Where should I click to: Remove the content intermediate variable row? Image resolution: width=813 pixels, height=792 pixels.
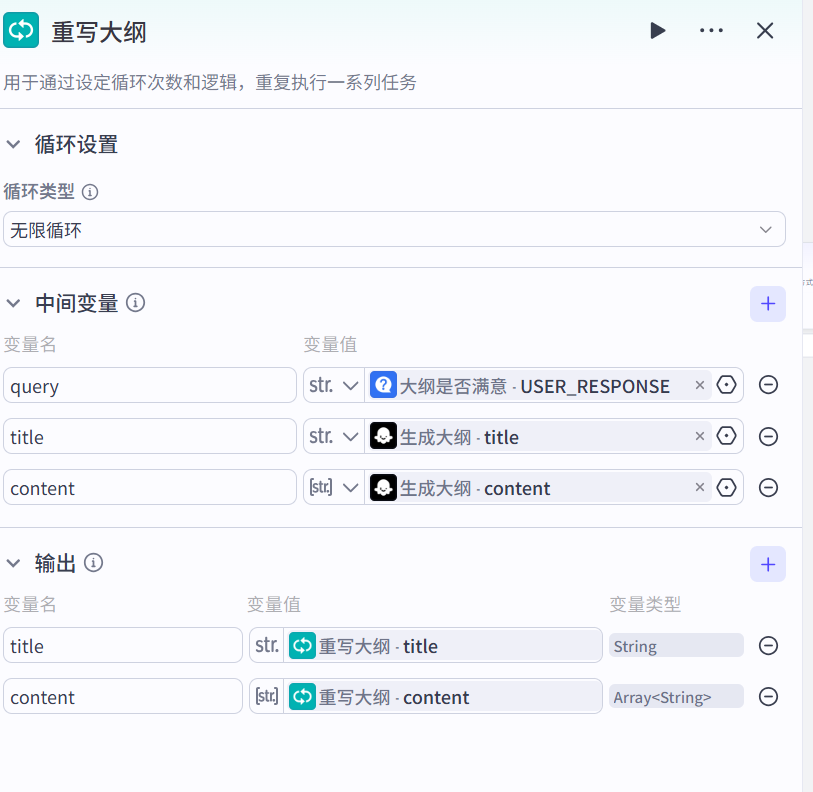click(x=768, y=488)
